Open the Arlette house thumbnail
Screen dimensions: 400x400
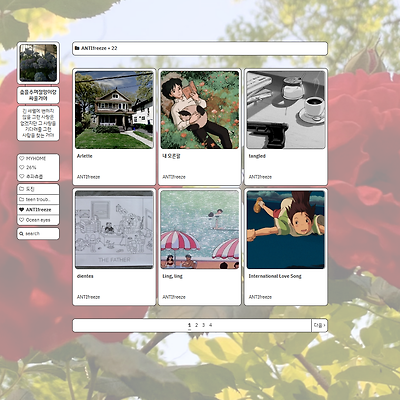point(114,110)
